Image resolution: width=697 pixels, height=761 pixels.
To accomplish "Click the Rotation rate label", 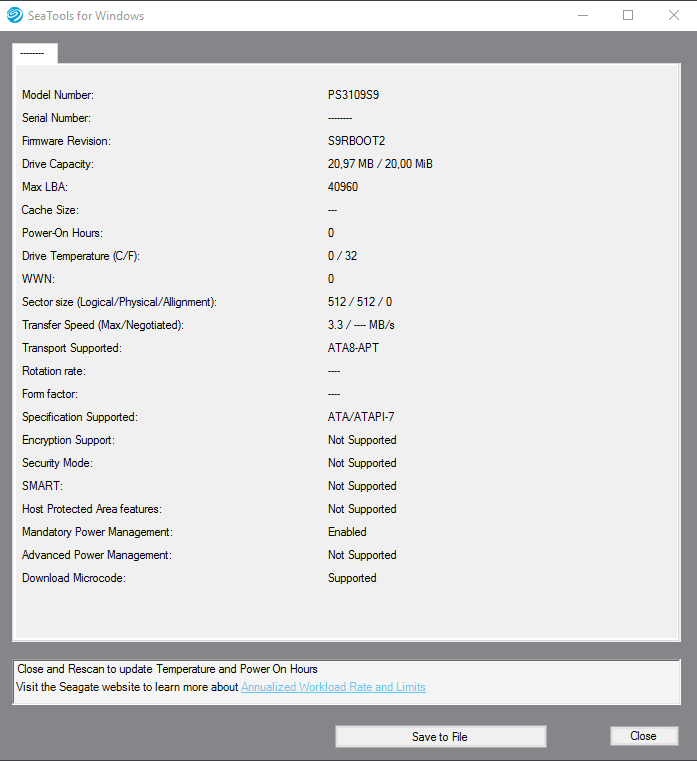I will [54, 371].
